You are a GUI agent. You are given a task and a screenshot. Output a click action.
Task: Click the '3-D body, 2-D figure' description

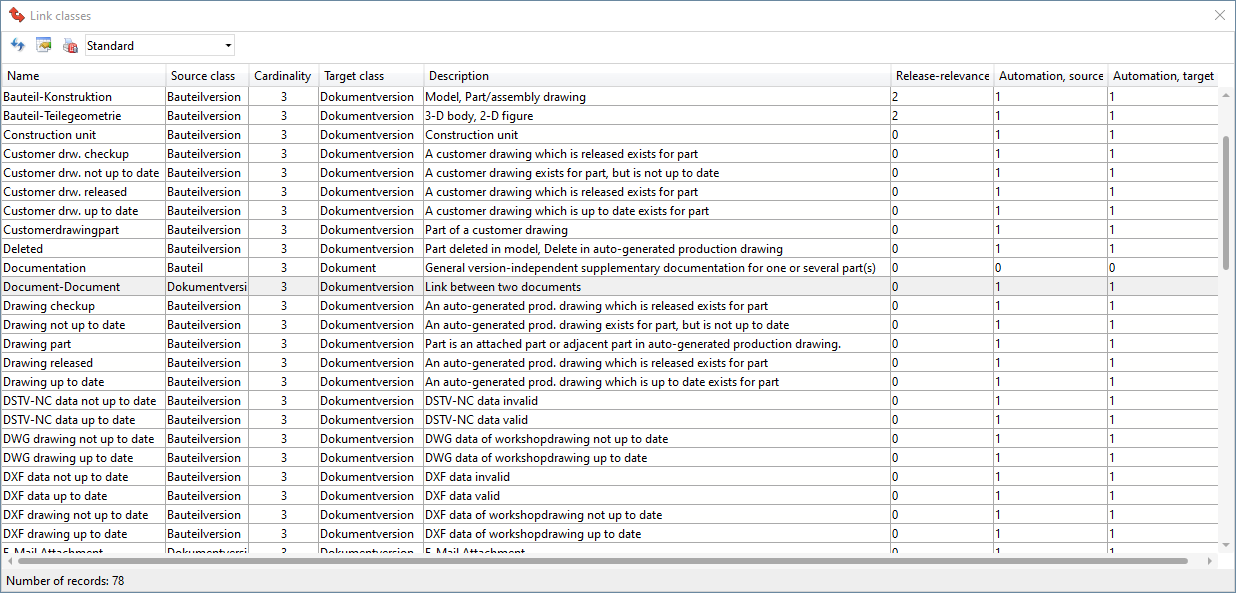coord(479,116)
